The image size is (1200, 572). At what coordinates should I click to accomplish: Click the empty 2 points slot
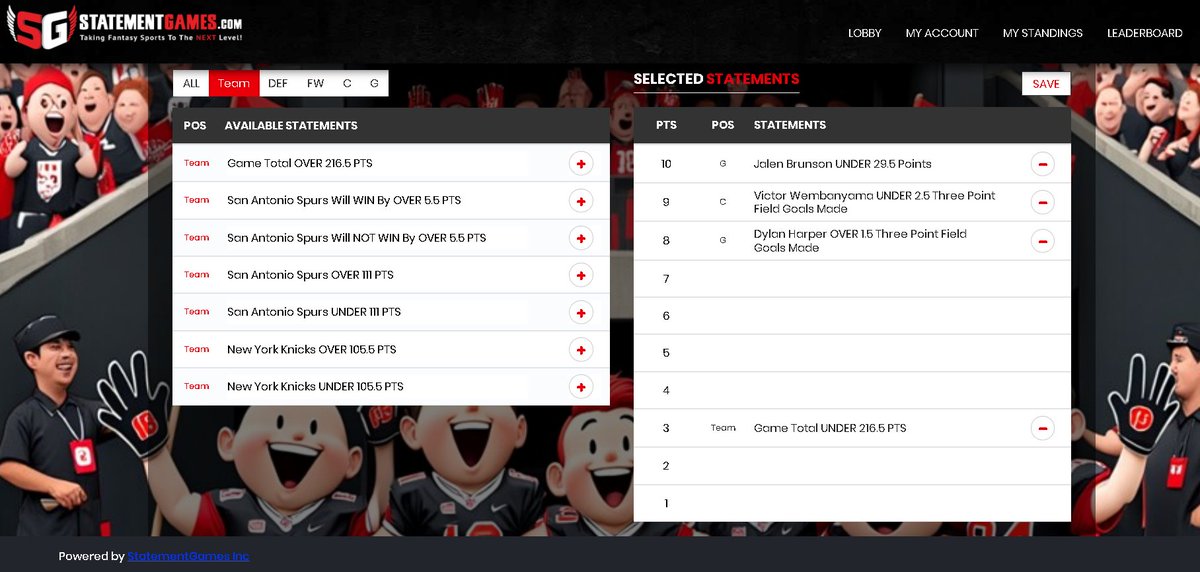[852, 466]
